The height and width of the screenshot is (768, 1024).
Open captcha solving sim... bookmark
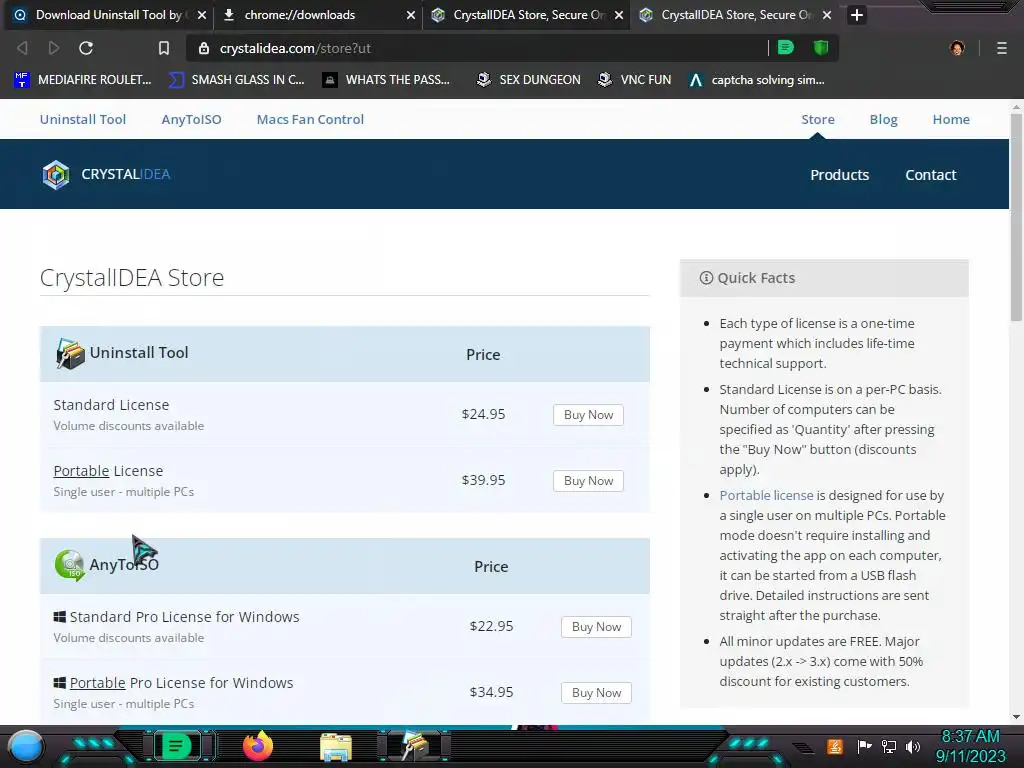coord(757,80)
